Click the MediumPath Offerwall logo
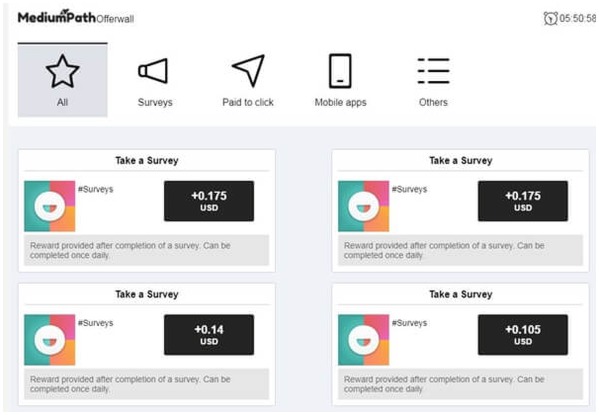Viewport: 599px width, 415px height. coord(76,17)
